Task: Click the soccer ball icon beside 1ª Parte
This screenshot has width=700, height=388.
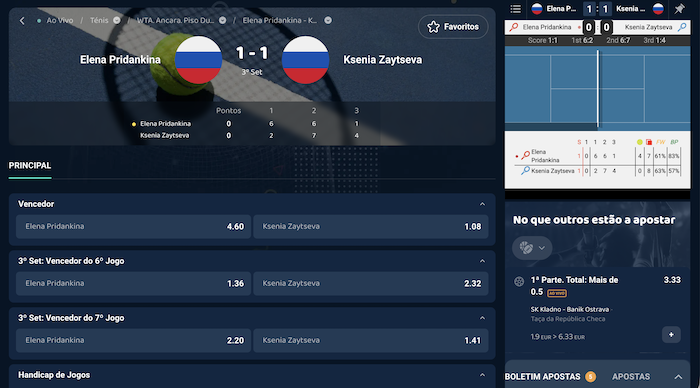Action: coord(519,281)
